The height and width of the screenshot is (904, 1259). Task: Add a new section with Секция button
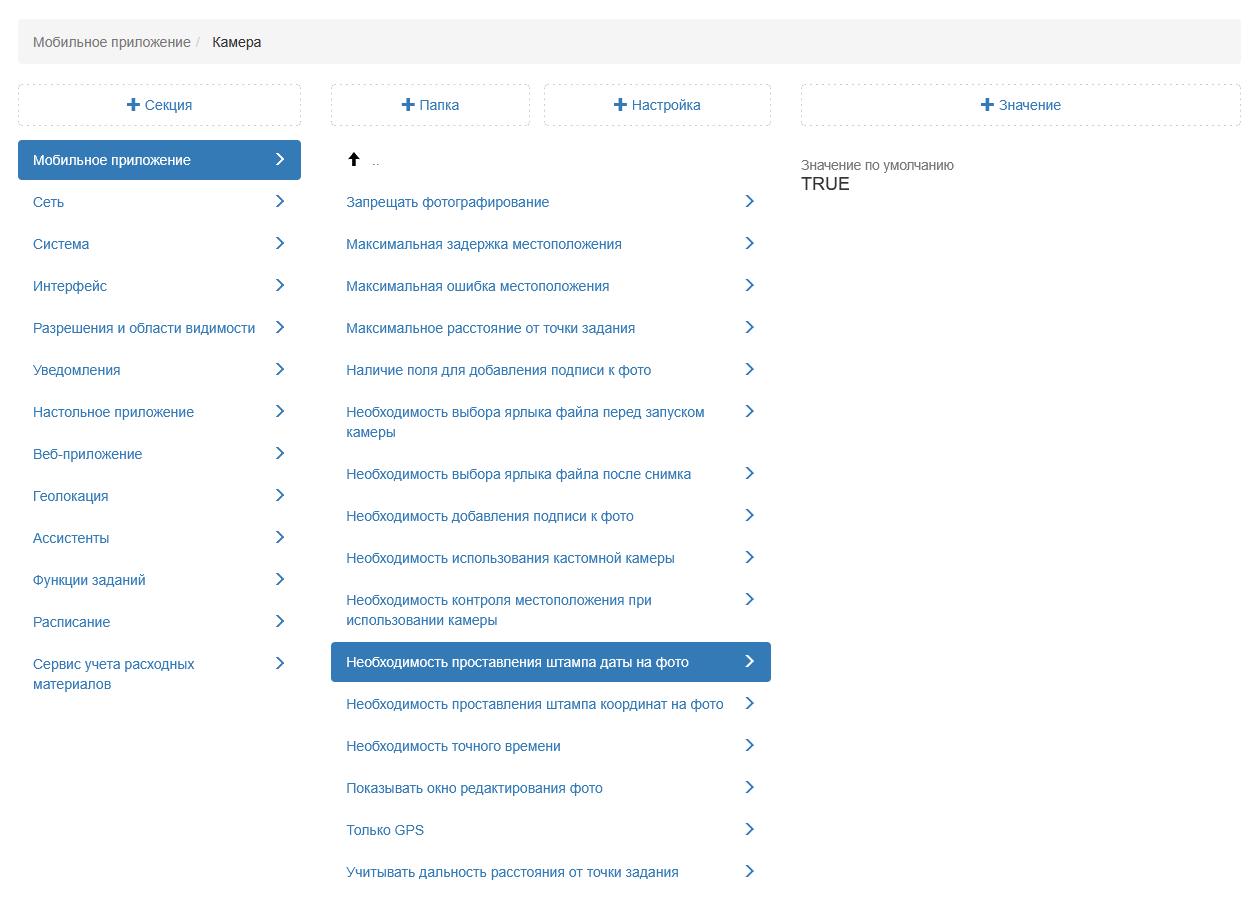coord(159,105)
